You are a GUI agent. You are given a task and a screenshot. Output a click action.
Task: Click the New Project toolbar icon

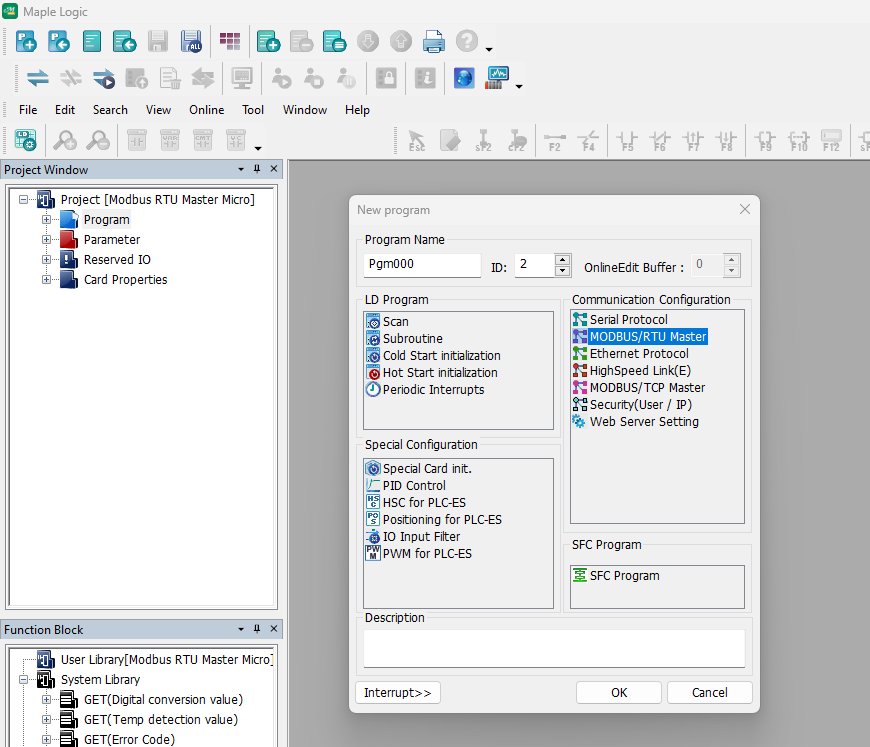26,42
